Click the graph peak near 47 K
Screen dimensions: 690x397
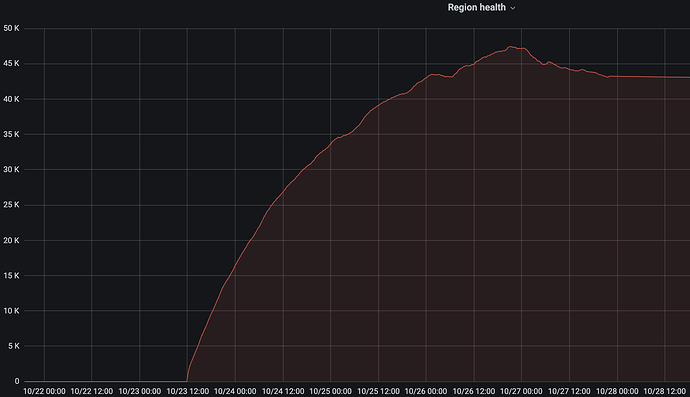[x=510, y=47]
